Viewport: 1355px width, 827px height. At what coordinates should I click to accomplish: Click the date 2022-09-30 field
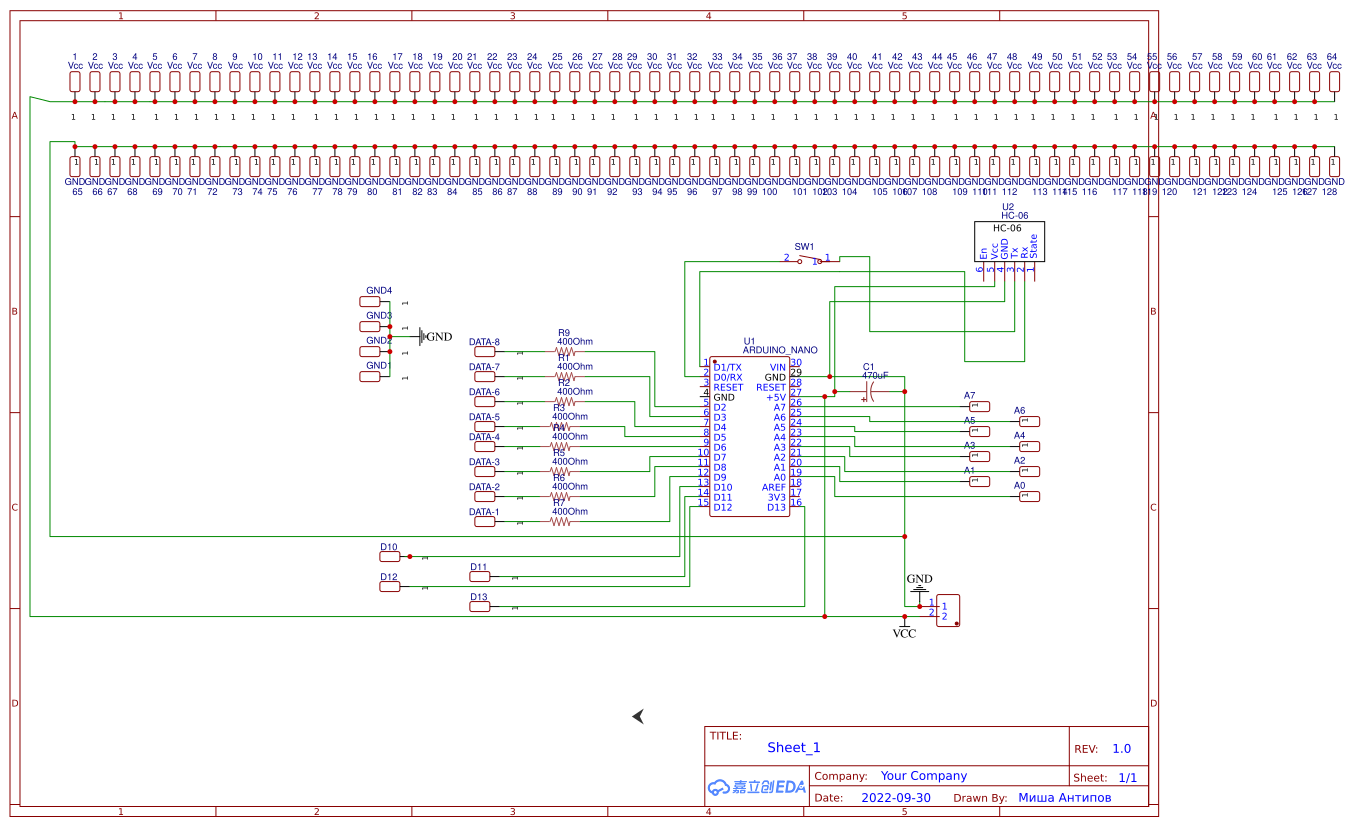coord(895,798)
